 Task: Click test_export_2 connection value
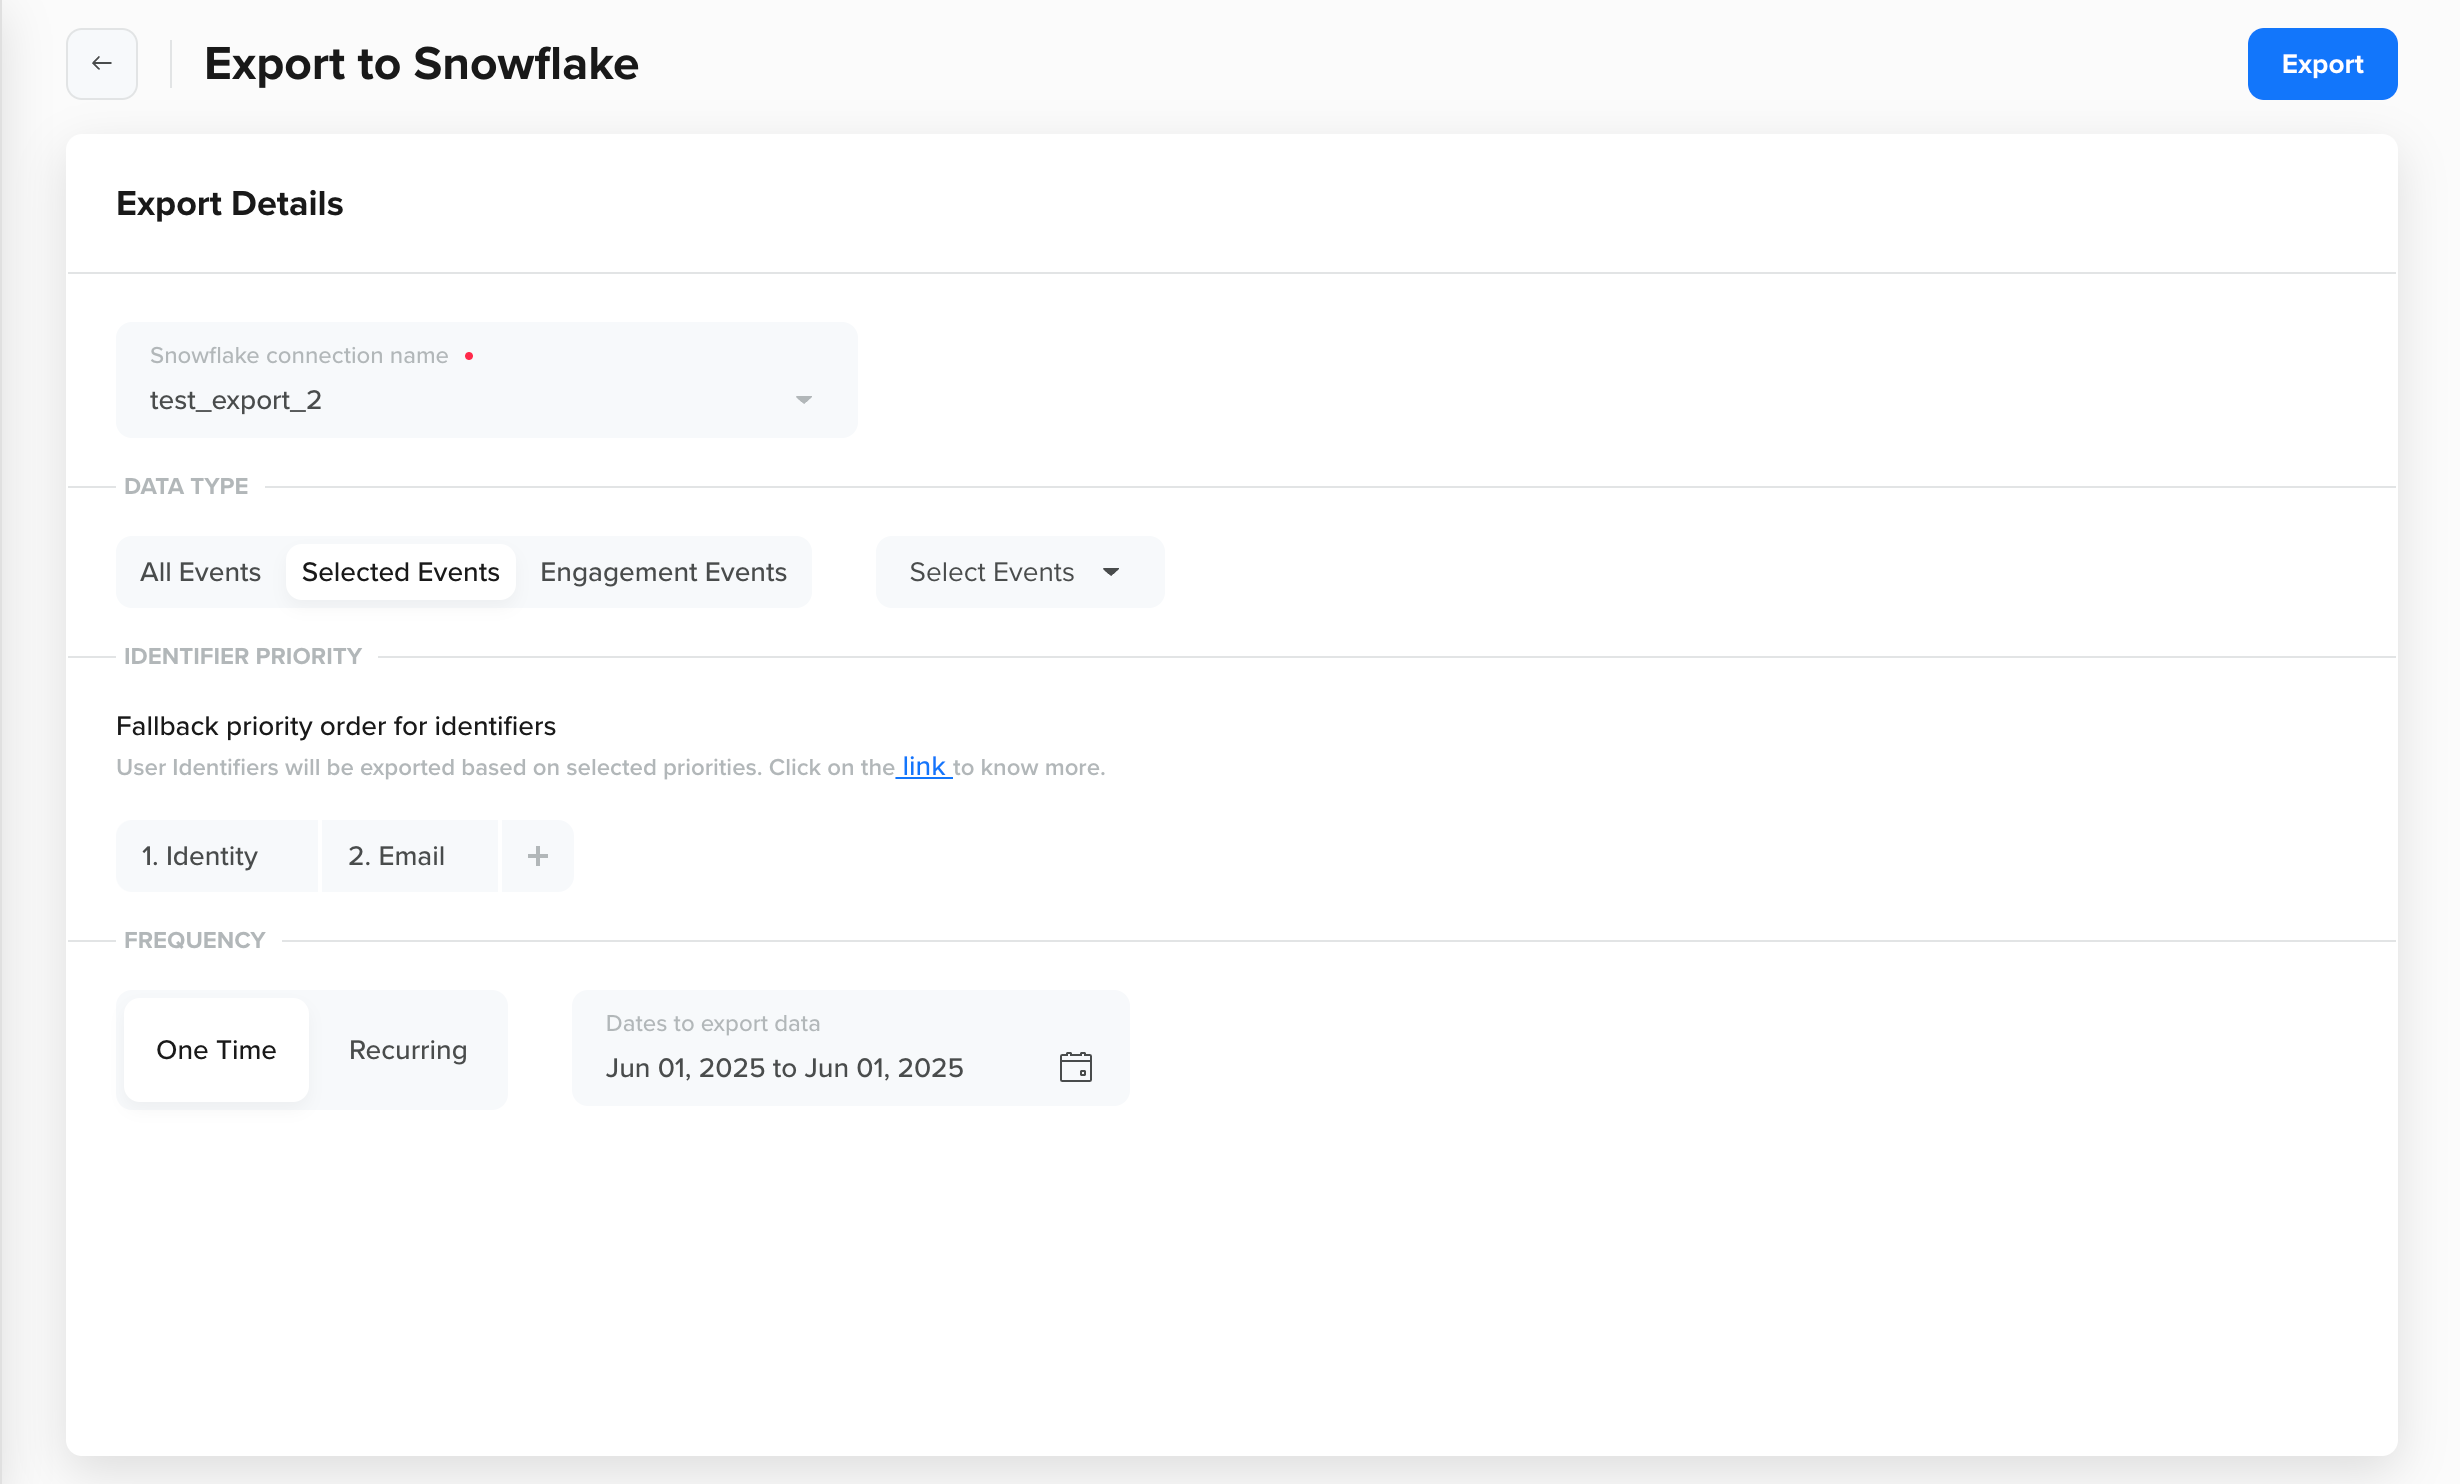(236, 400)
